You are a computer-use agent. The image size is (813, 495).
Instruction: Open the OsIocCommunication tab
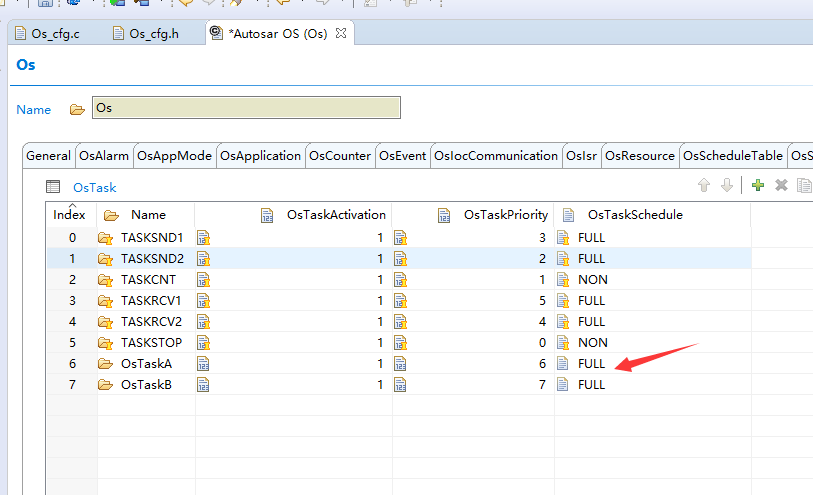[496, 156]
